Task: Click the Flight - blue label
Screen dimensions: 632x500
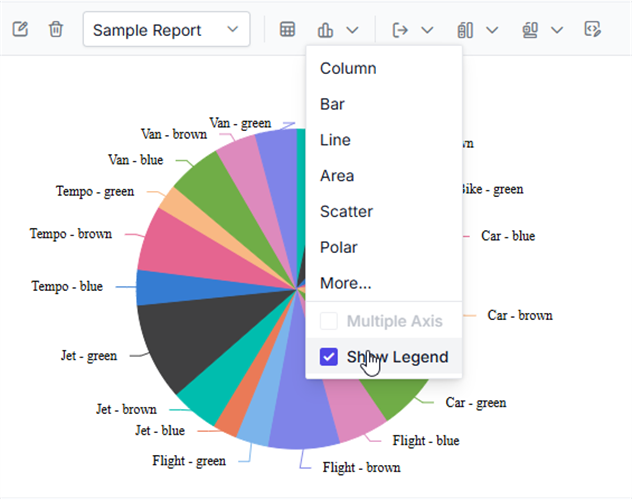Action: point(426,441)
